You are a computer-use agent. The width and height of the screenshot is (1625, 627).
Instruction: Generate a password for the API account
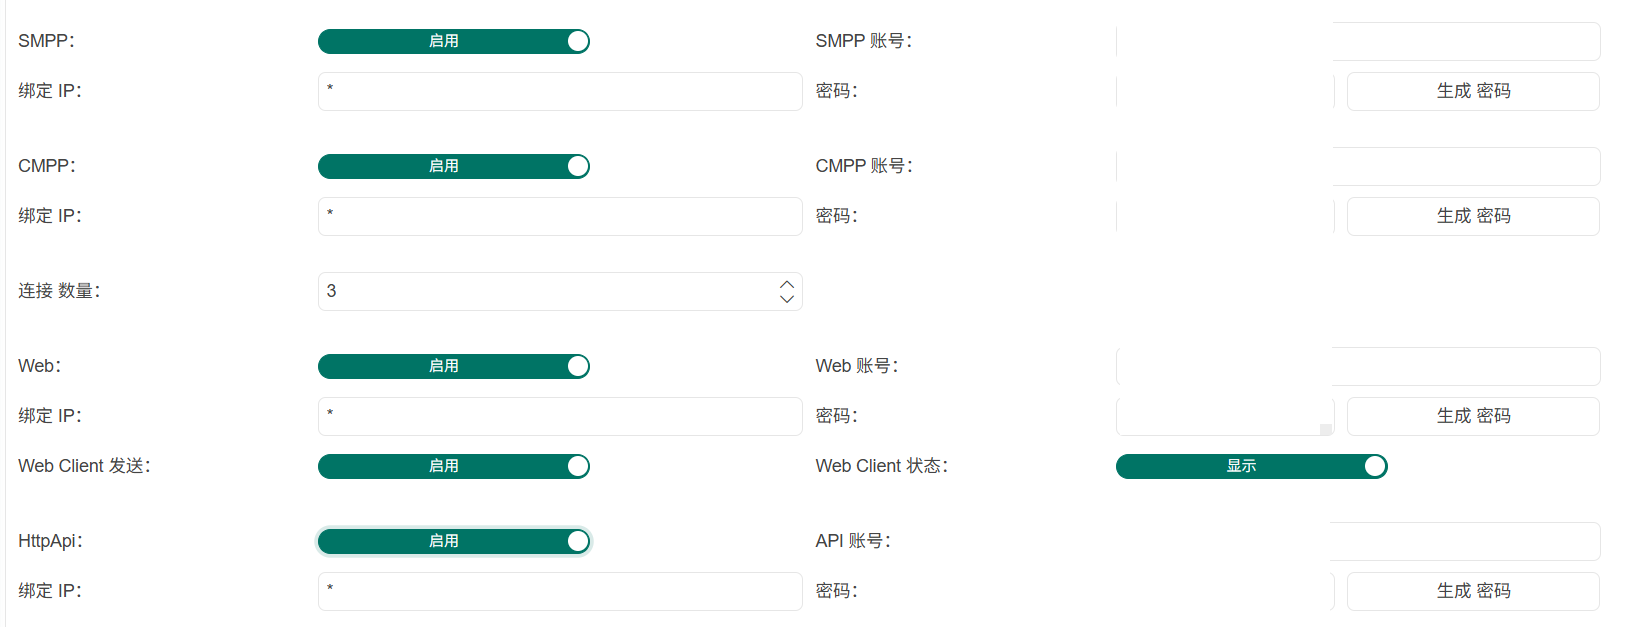tap(1473, 591)
